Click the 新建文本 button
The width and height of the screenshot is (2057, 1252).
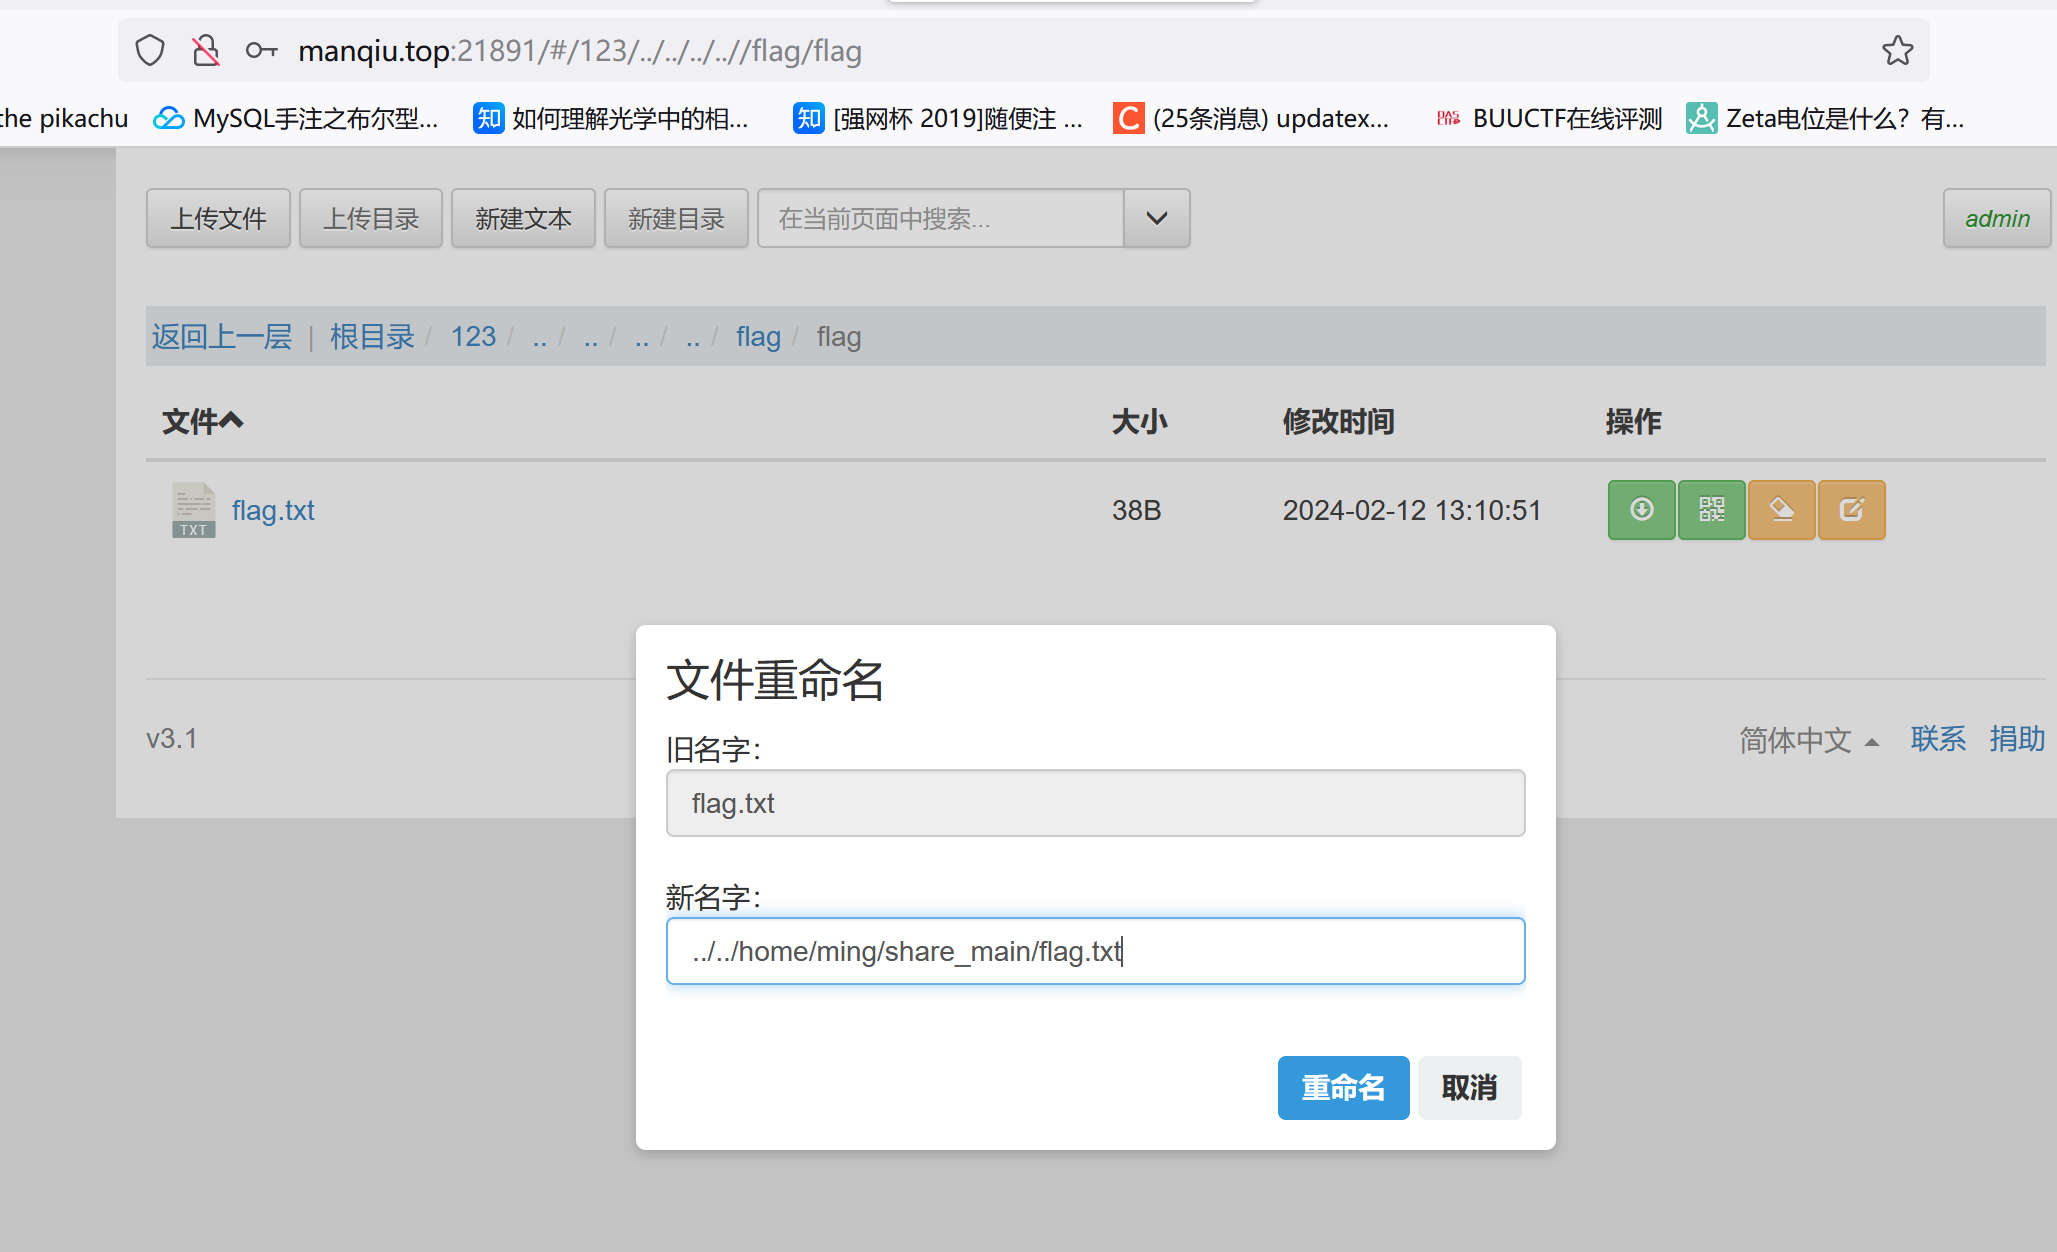[x=523, y=218]
